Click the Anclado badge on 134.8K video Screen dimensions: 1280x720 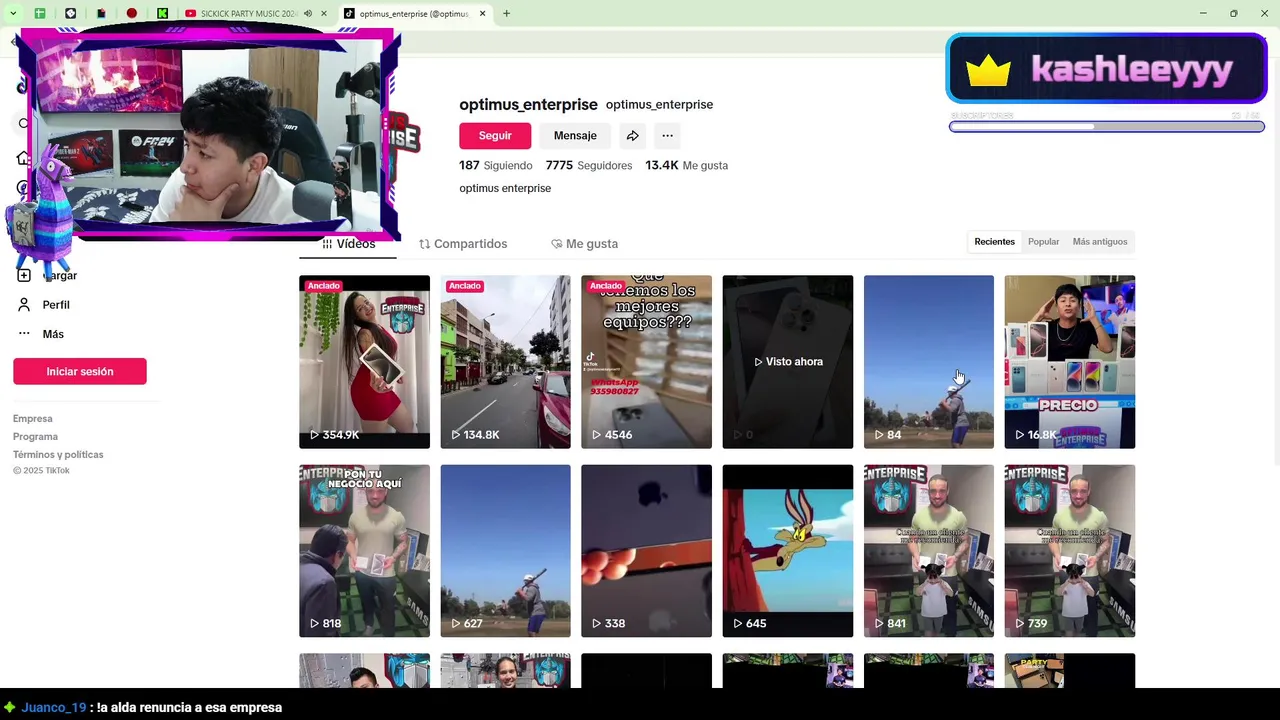click(464, 286)
